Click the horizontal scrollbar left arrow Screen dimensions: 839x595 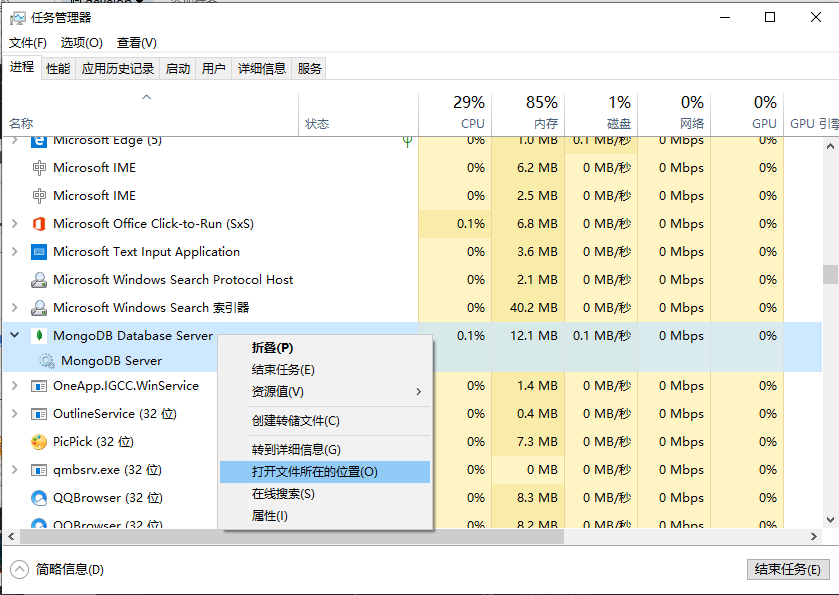[x=11, y=536]
